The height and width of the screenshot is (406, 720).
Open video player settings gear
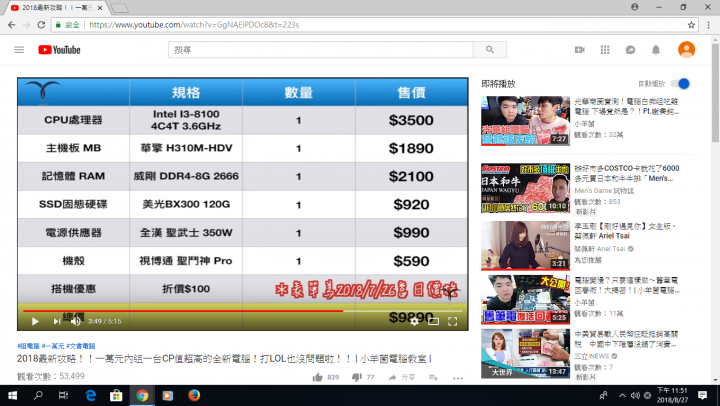(x=414, y=321)
